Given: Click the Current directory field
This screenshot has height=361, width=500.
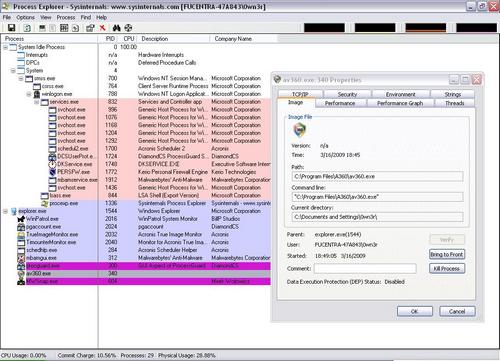Looking at the screenshot, I should 377,217.
